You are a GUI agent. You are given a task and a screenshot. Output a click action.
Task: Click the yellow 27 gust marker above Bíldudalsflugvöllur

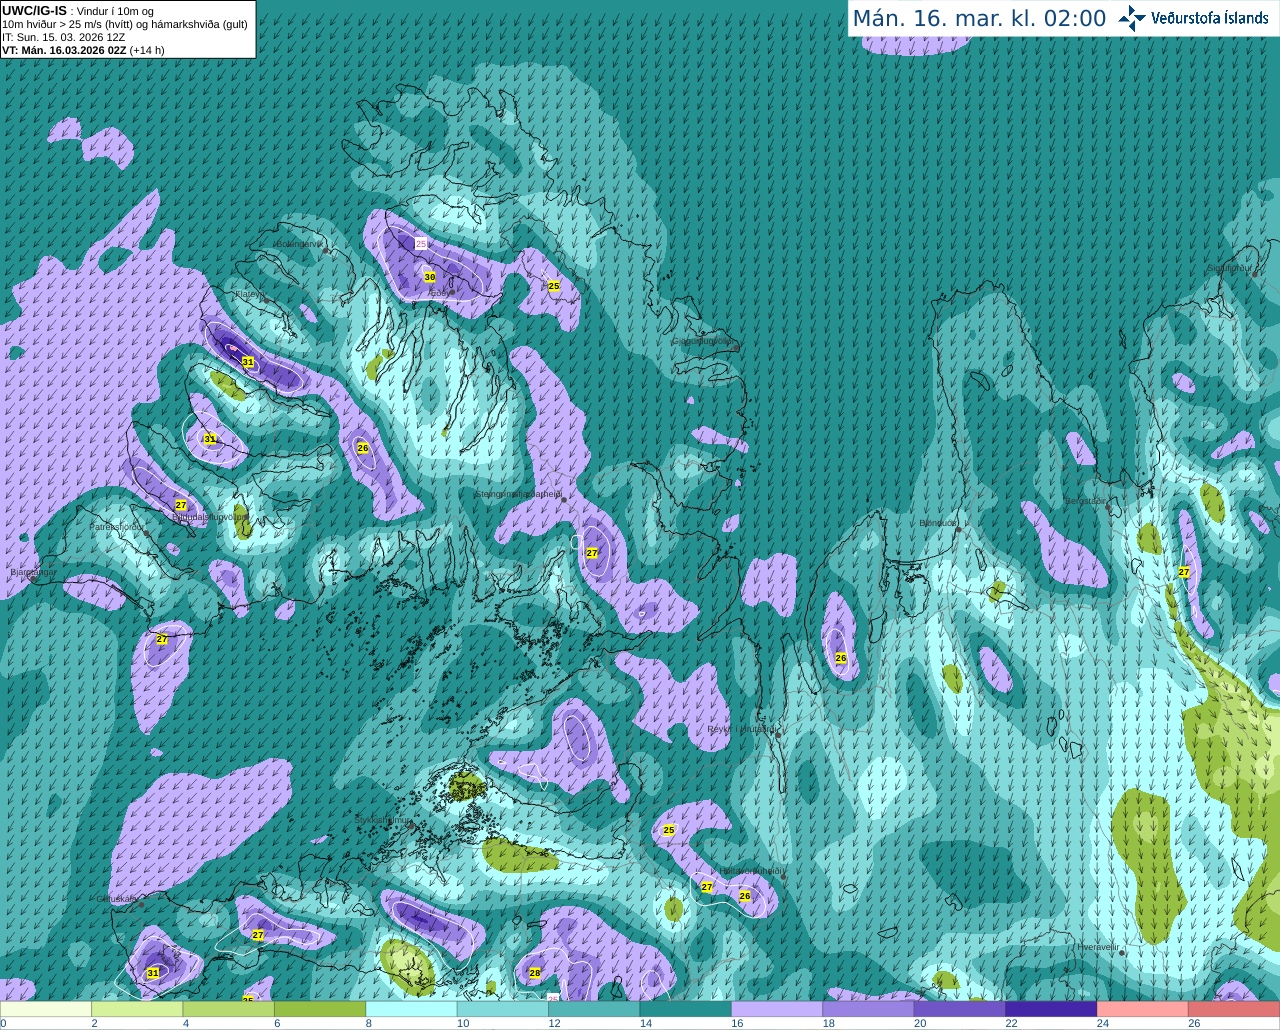[x=181, y=505]
